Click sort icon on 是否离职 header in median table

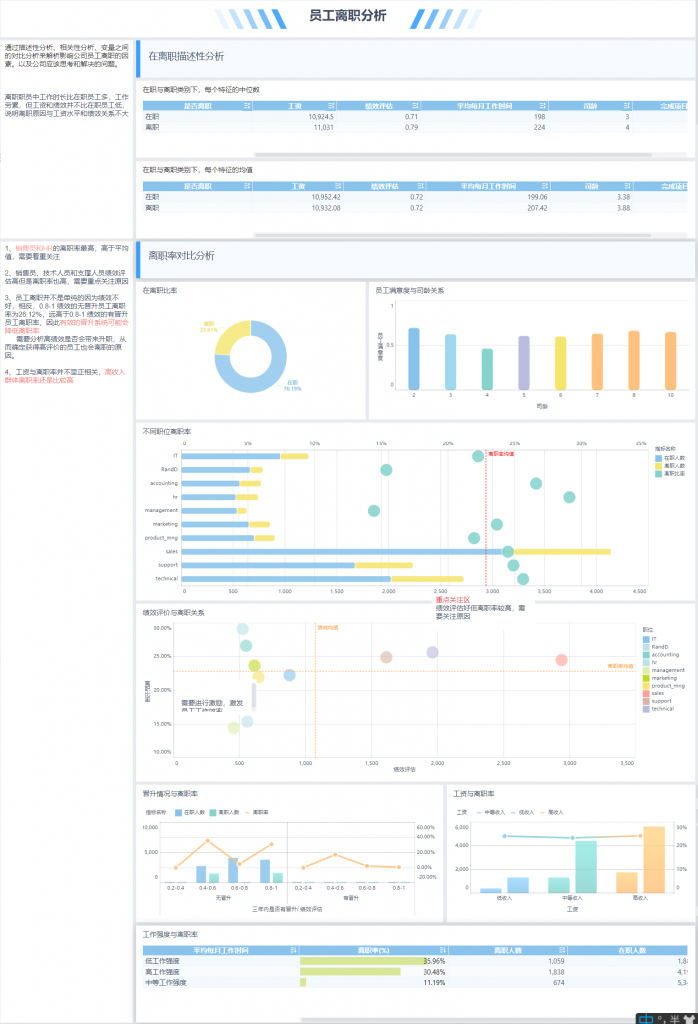pyautogui.click(x=247, y=106)
